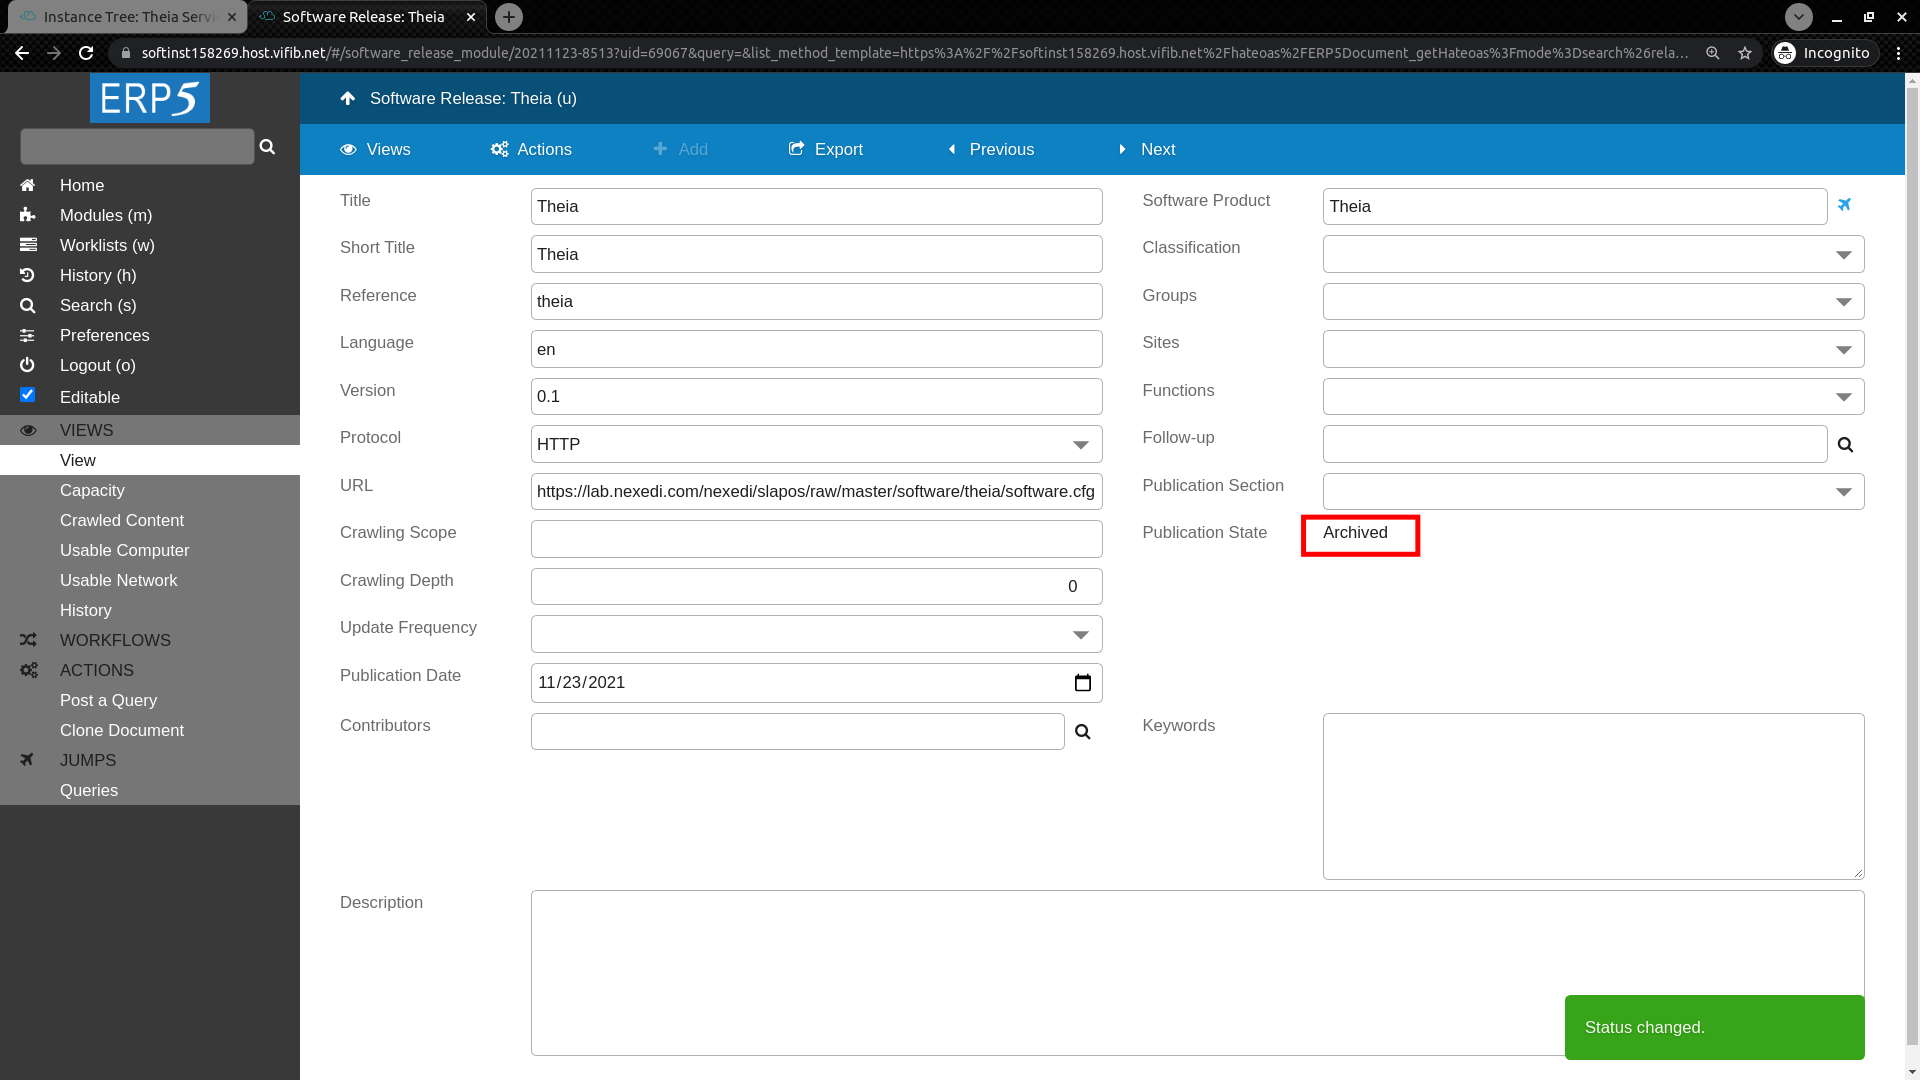Click the Description text area
This screenshot has width=1920, height=1080.
click(1197, 973)
